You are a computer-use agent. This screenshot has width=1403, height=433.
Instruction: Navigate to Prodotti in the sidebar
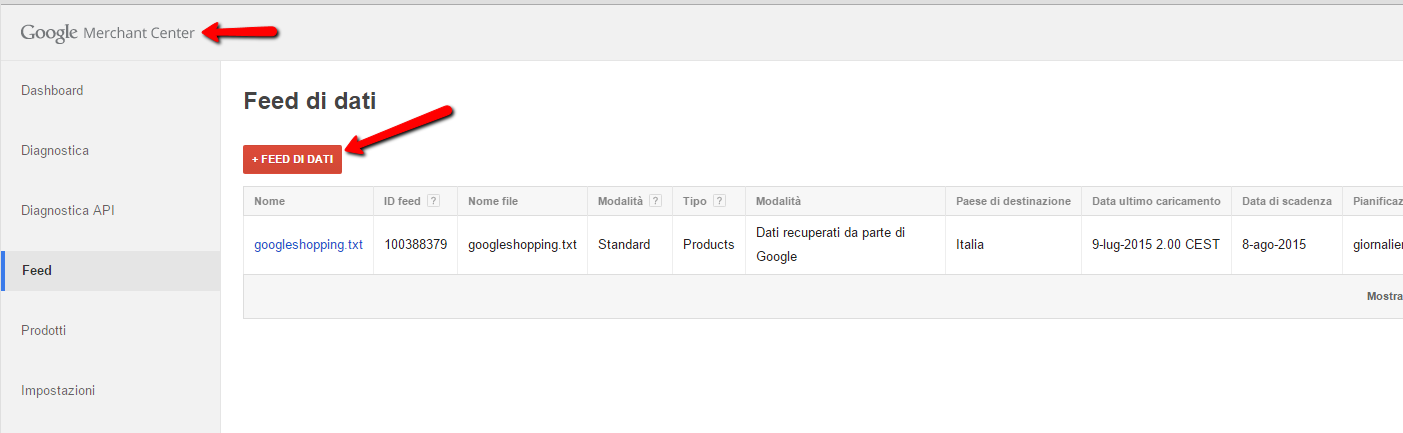[43, 330]
